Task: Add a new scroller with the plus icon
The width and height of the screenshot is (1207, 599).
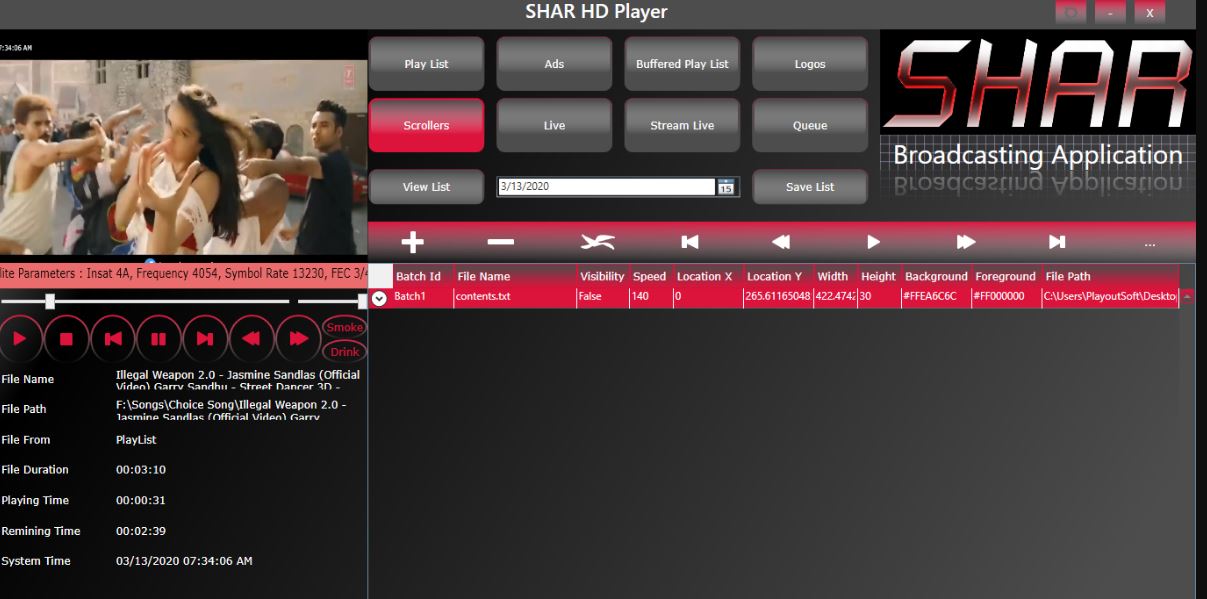Action: [x=412, y=242]
